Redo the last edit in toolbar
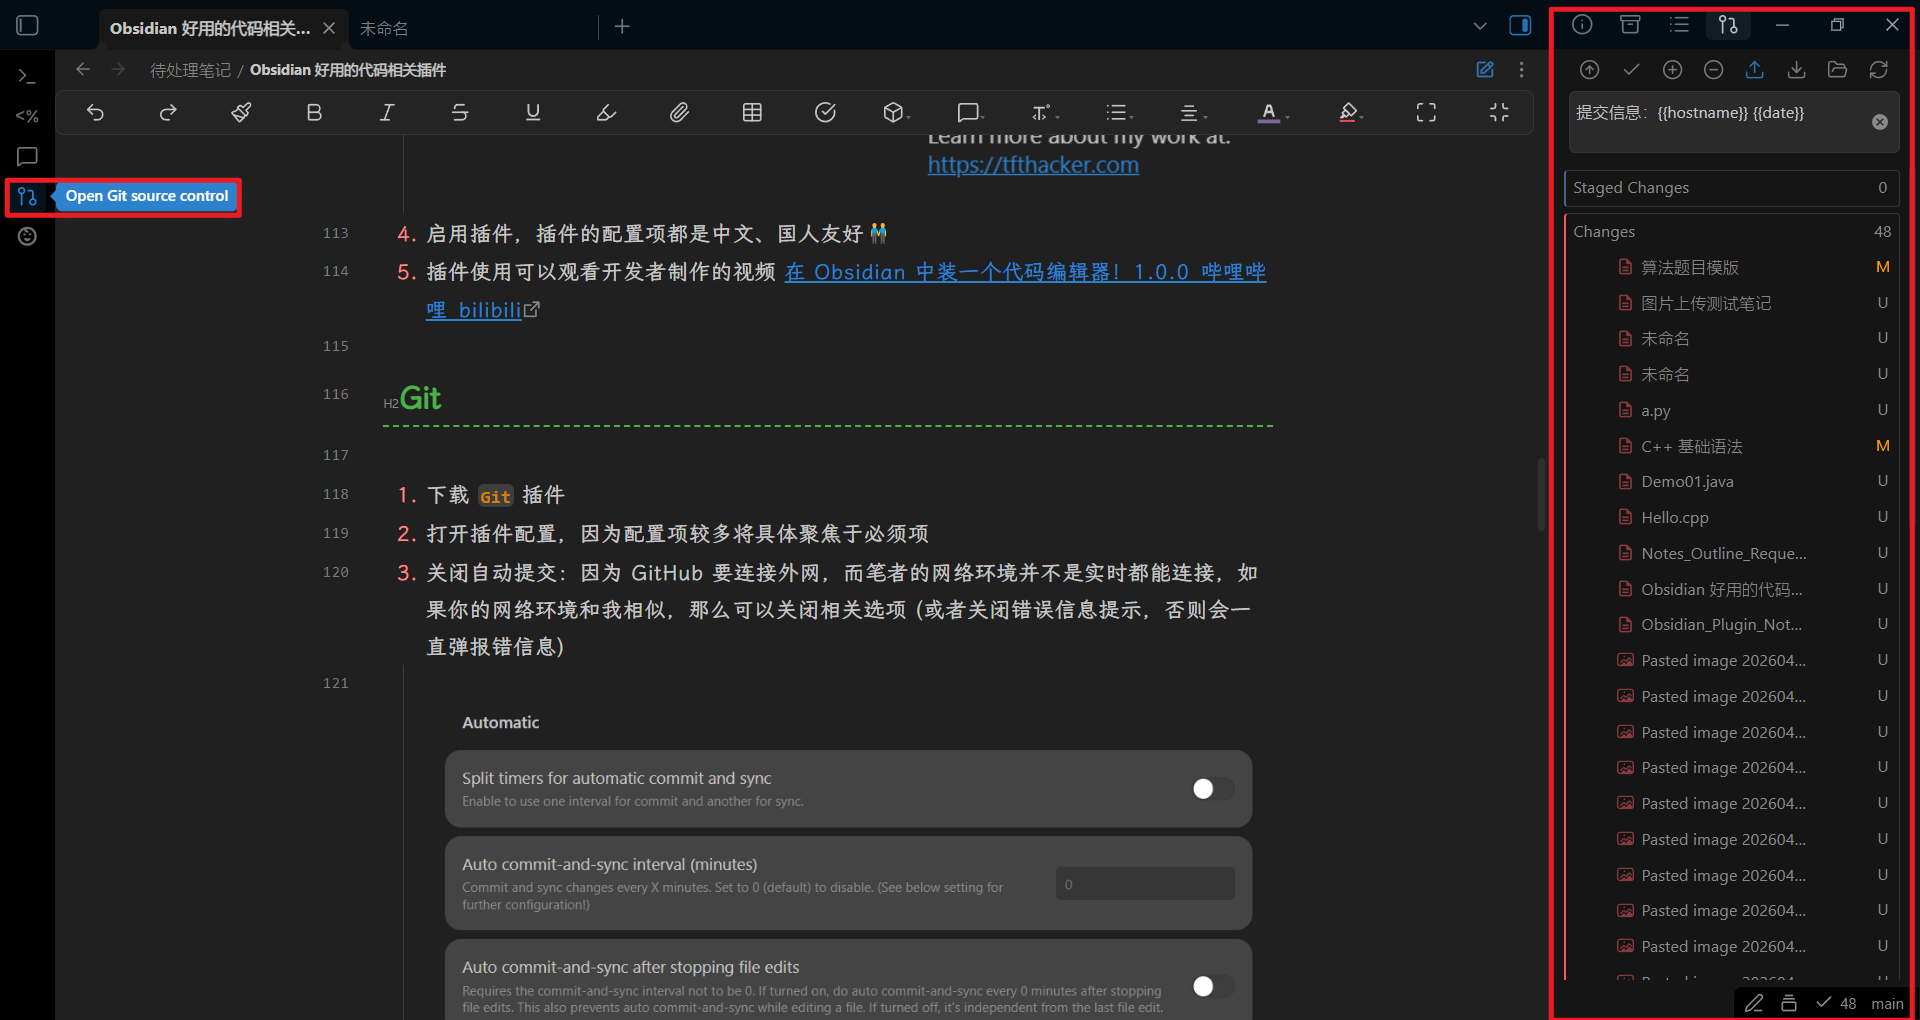The image size is (1920, 1020). point(168,113)
